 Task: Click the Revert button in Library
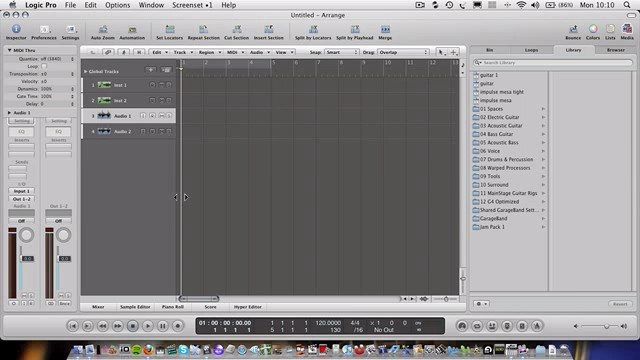(620, 304)
